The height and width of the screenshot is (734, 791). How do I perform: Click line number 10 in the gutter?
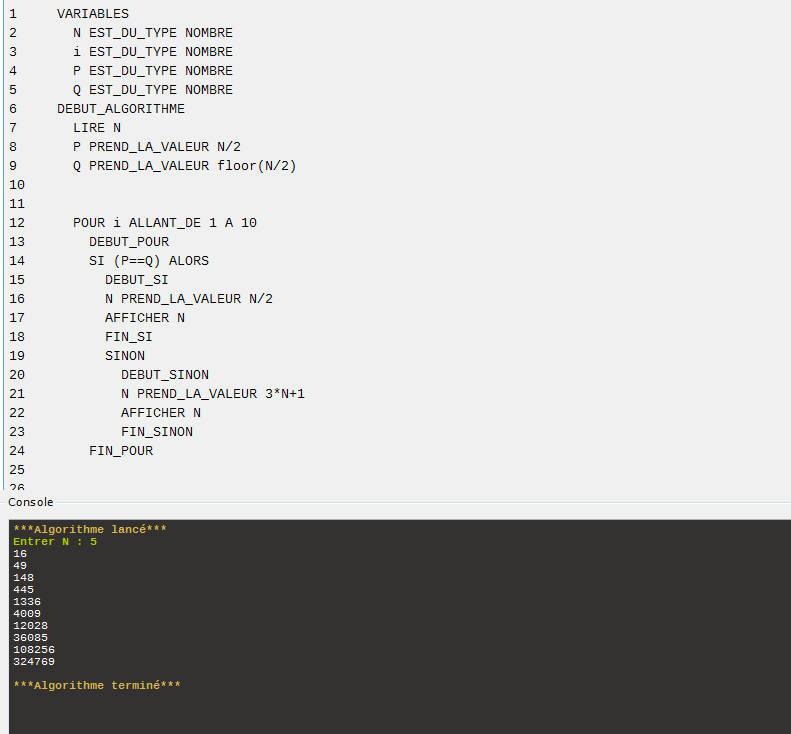click(x=16, y=185)
